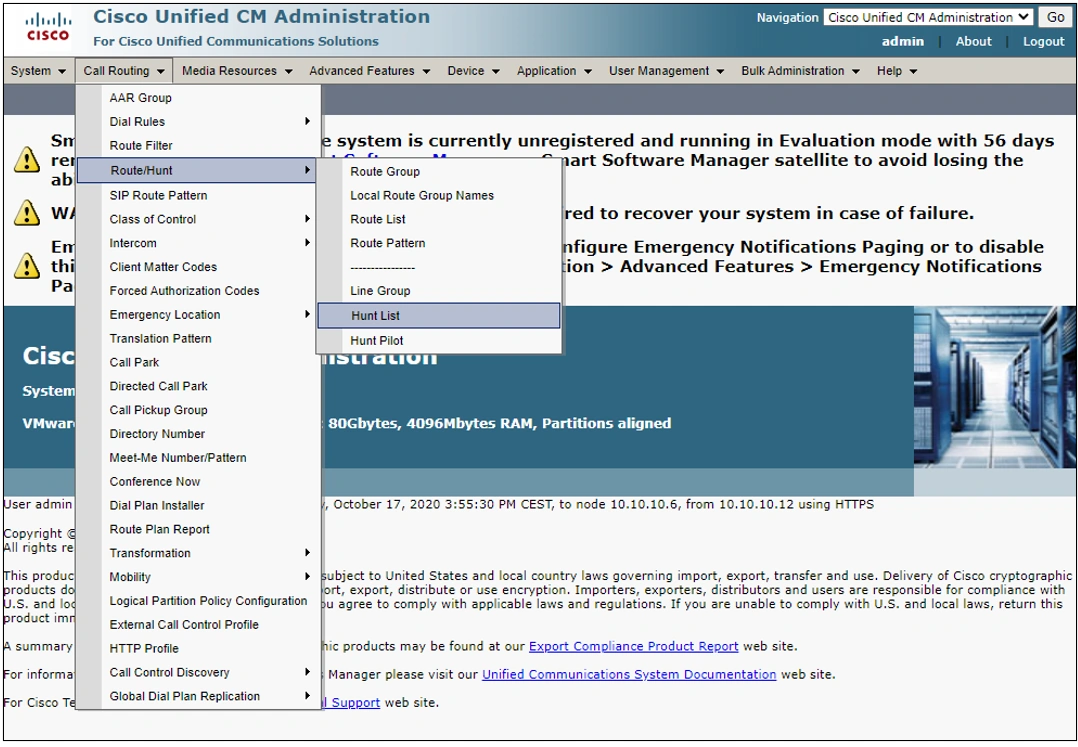Select Hunt List in submenu

(x=439, y=315)
